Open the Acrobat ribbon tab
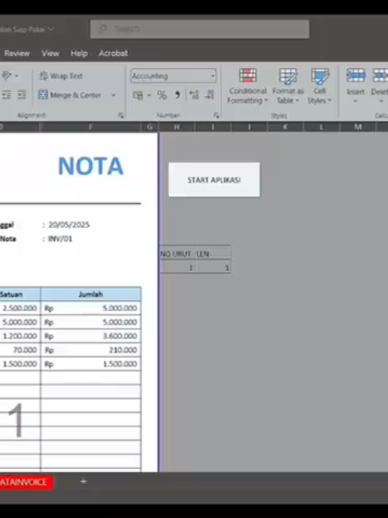Viewport: 388px width, 518px height. 113,53
